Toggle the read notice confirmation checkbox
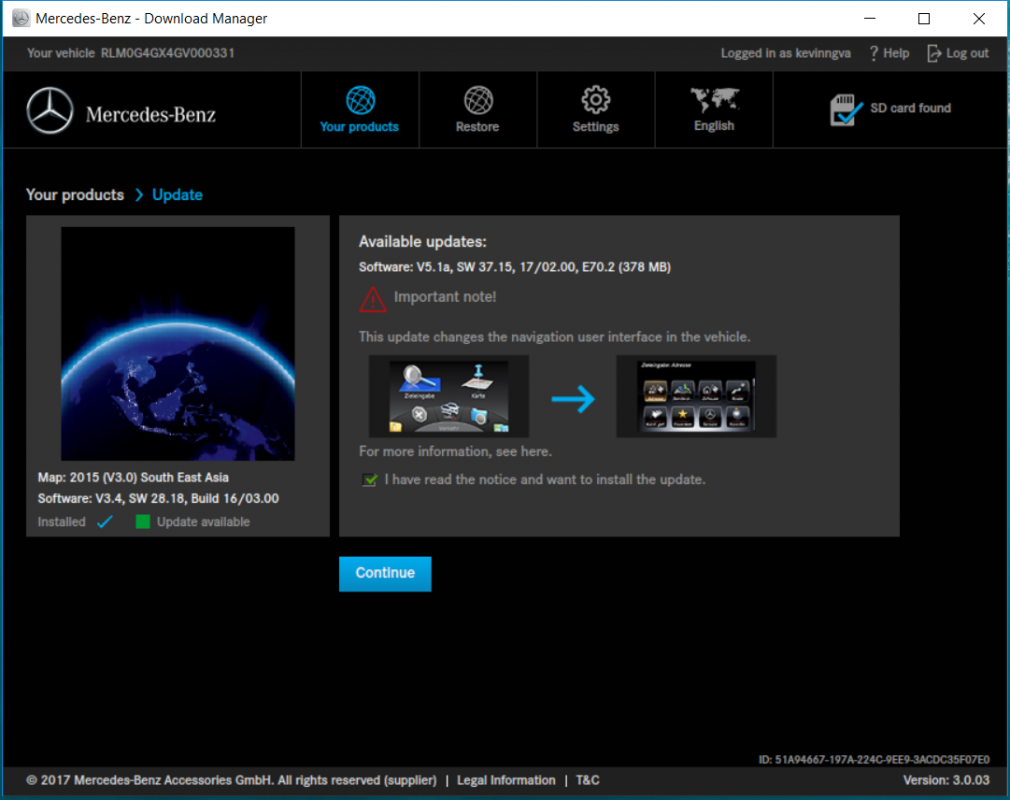Screen dimensions: 1010x800 pos(370,480)
